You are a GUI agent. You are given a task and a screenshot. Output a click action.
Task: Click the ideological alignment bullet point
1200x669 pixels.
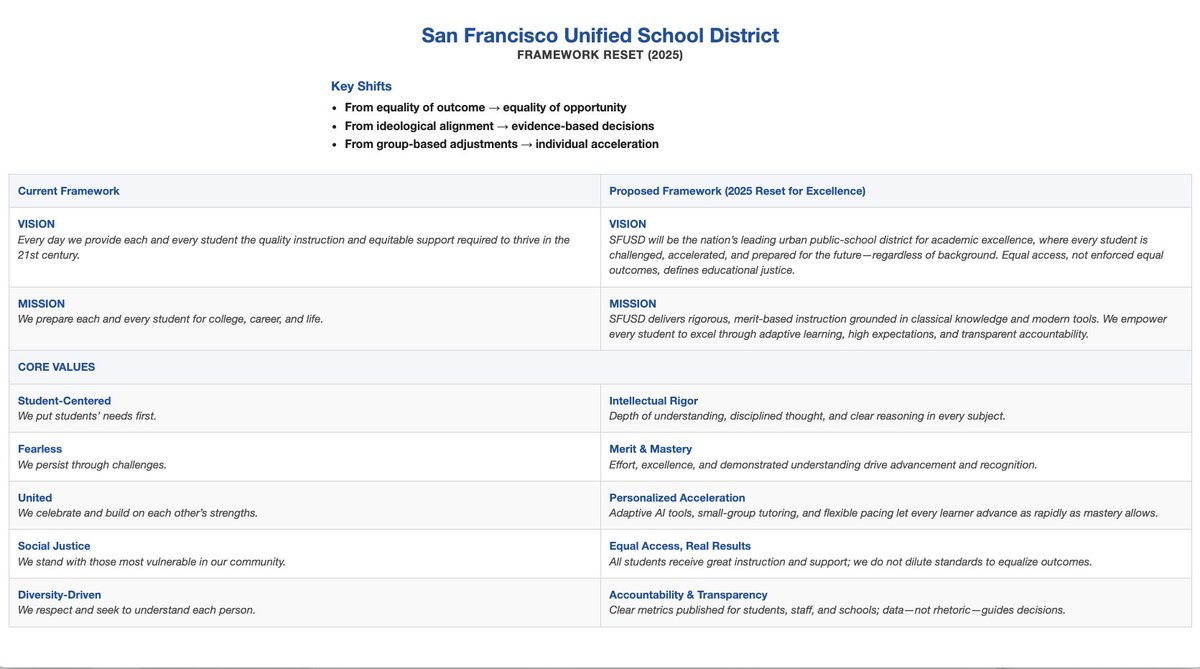[499, 126]
